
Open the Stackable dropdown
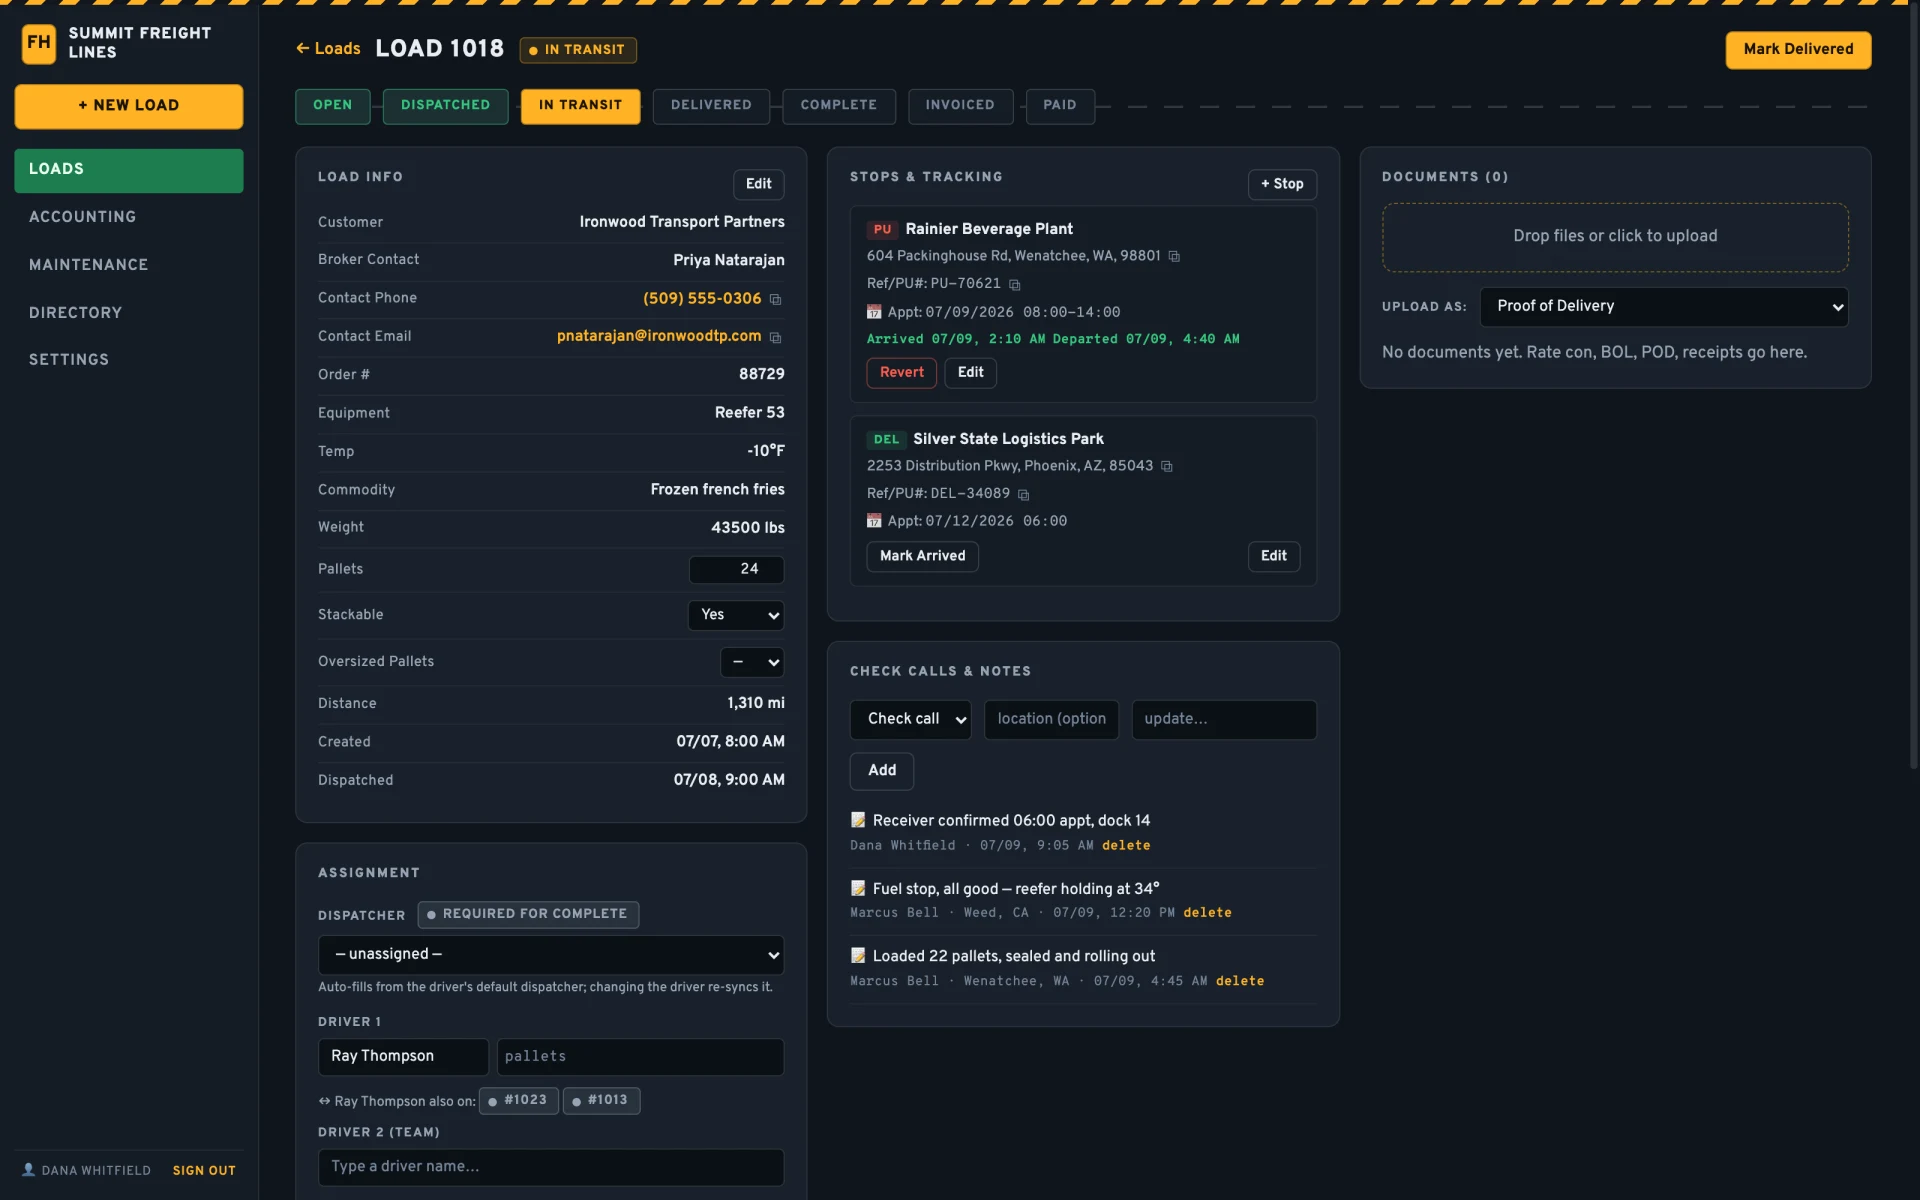point(736,615)
